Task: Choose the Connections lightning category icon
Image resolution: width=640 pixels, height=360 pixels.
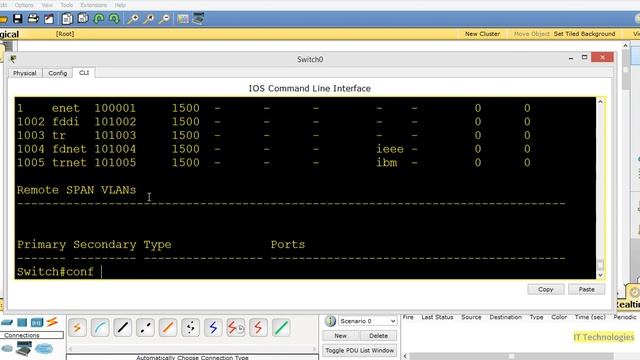Action: click(52, 322)
